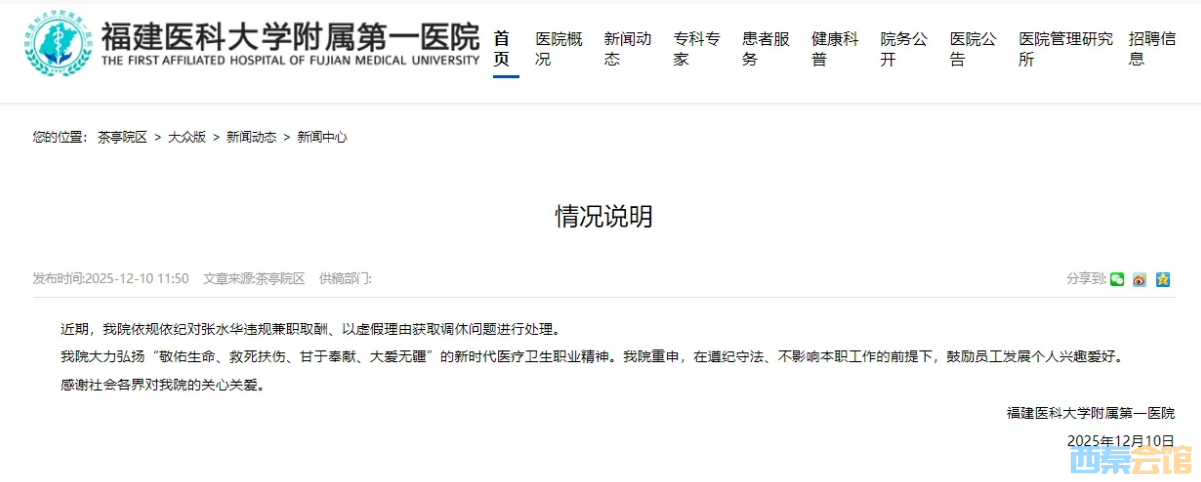Open 医院概况 menu item

click(x=558, y=48)
